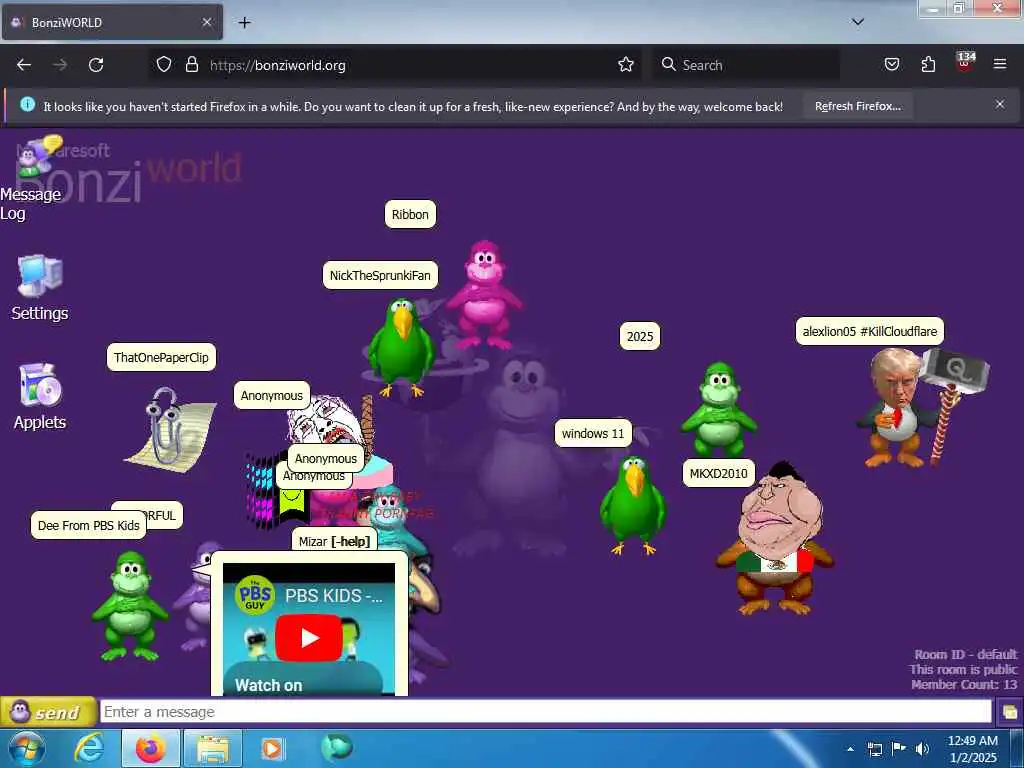This screenshot has height=768, width=1024.
Task: View site security padlock info
Action: pos(191,65)
